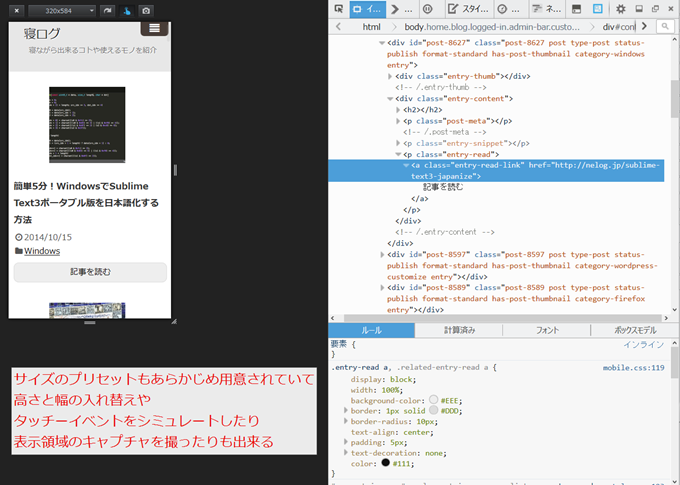680x485 pixels.
Task: Toggle the Responsive Design Mode icon in toolbar
Action: [598, 9]
